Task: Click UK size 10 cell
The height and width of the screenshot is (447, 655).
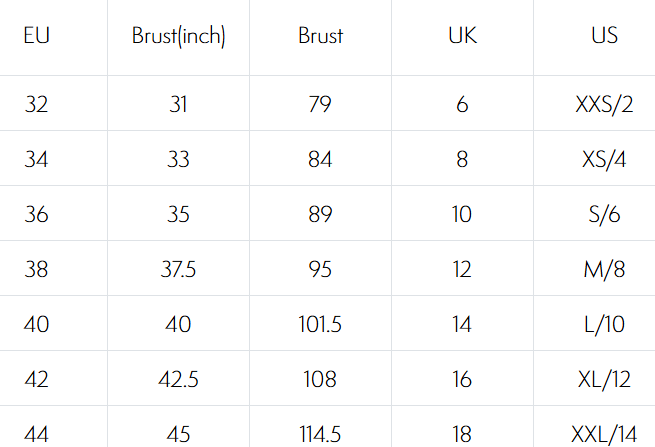Action: tap(462, 214)
